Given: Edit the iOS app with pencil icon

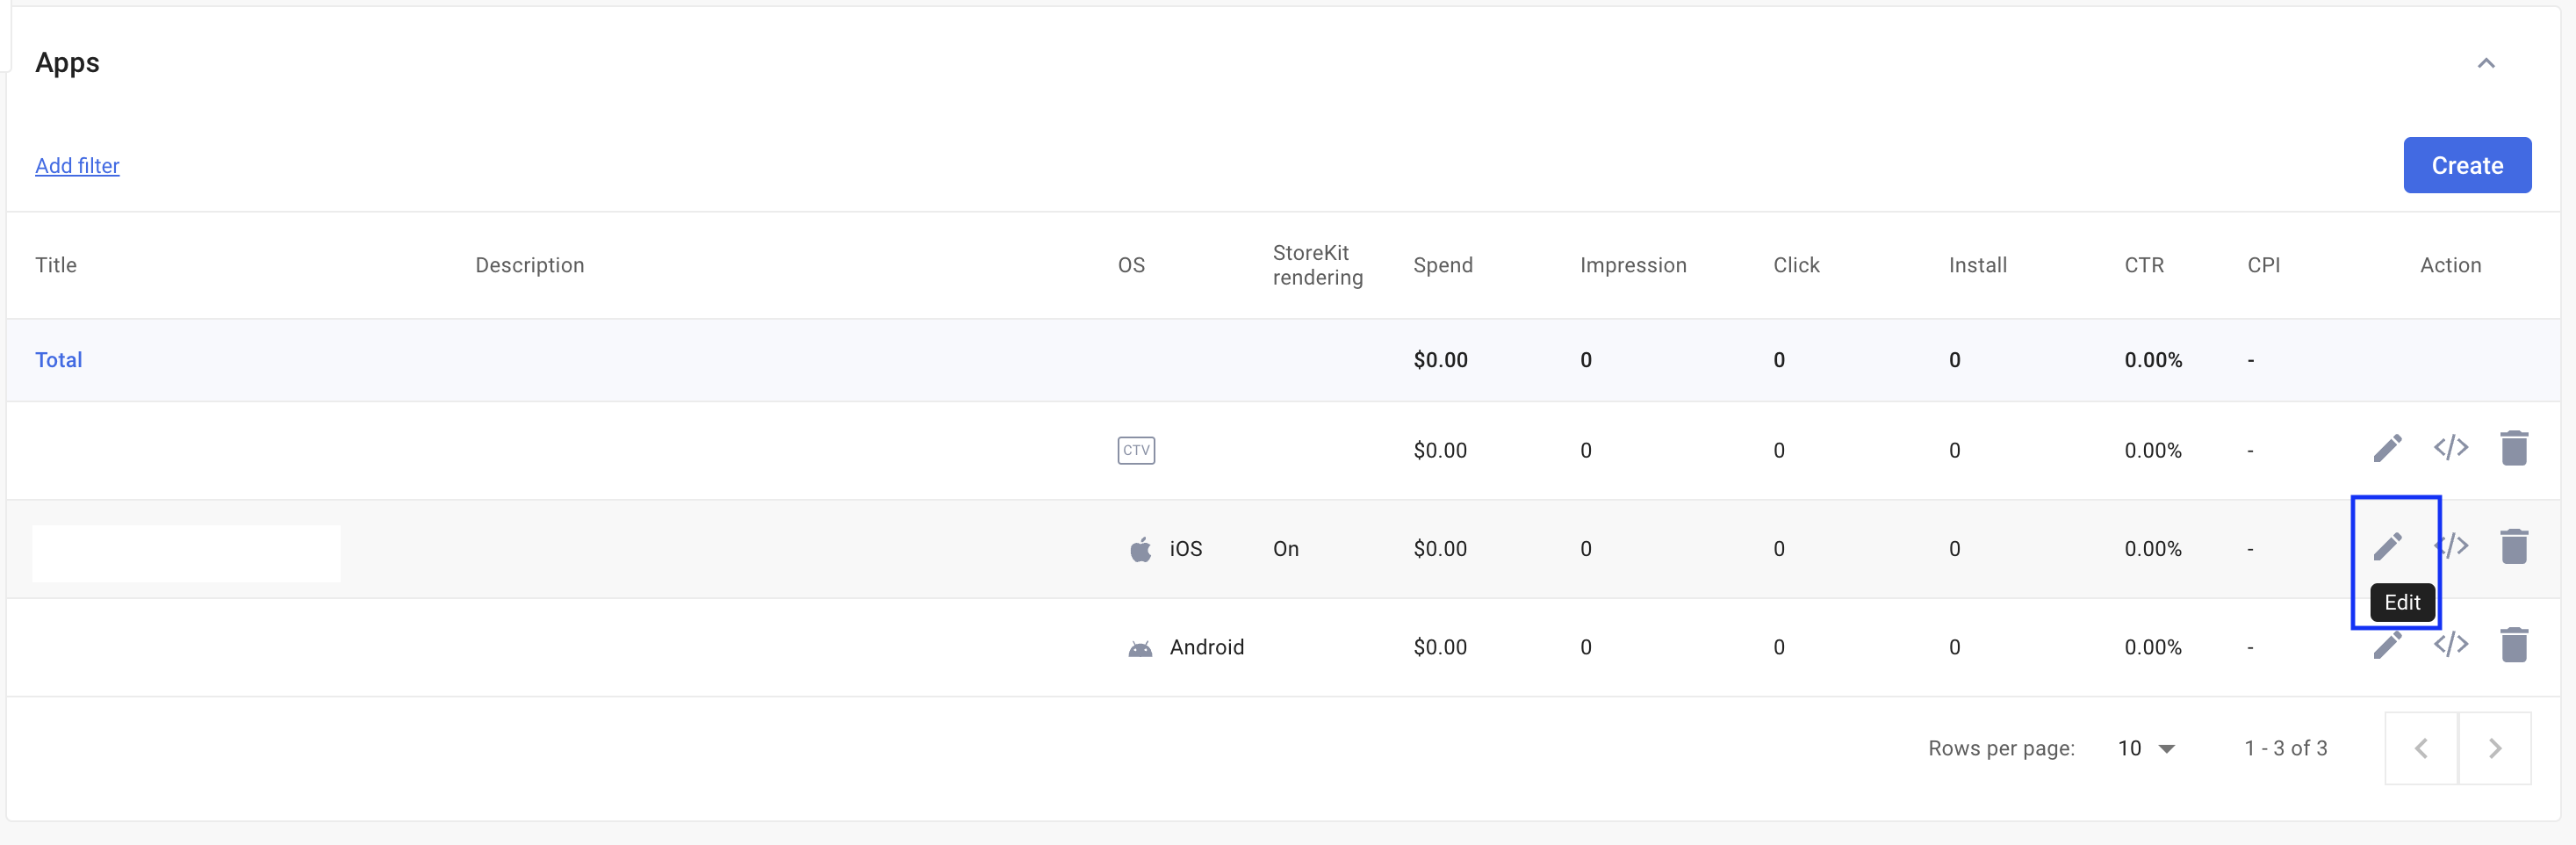Looking at the screenshot, I should [x=2387, y=546].
